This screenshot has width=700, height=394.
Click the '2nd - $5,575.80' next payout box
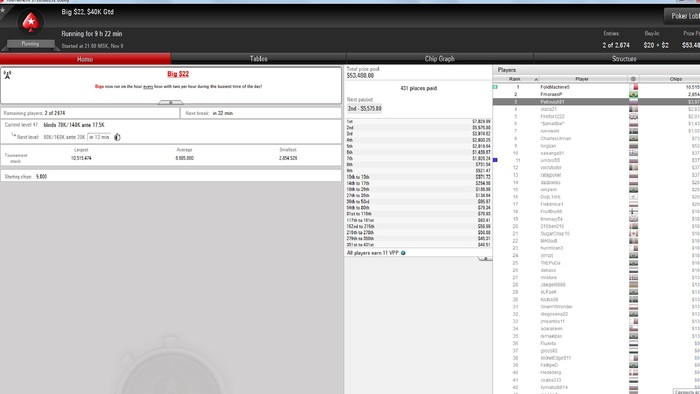(x=364, y=108)
